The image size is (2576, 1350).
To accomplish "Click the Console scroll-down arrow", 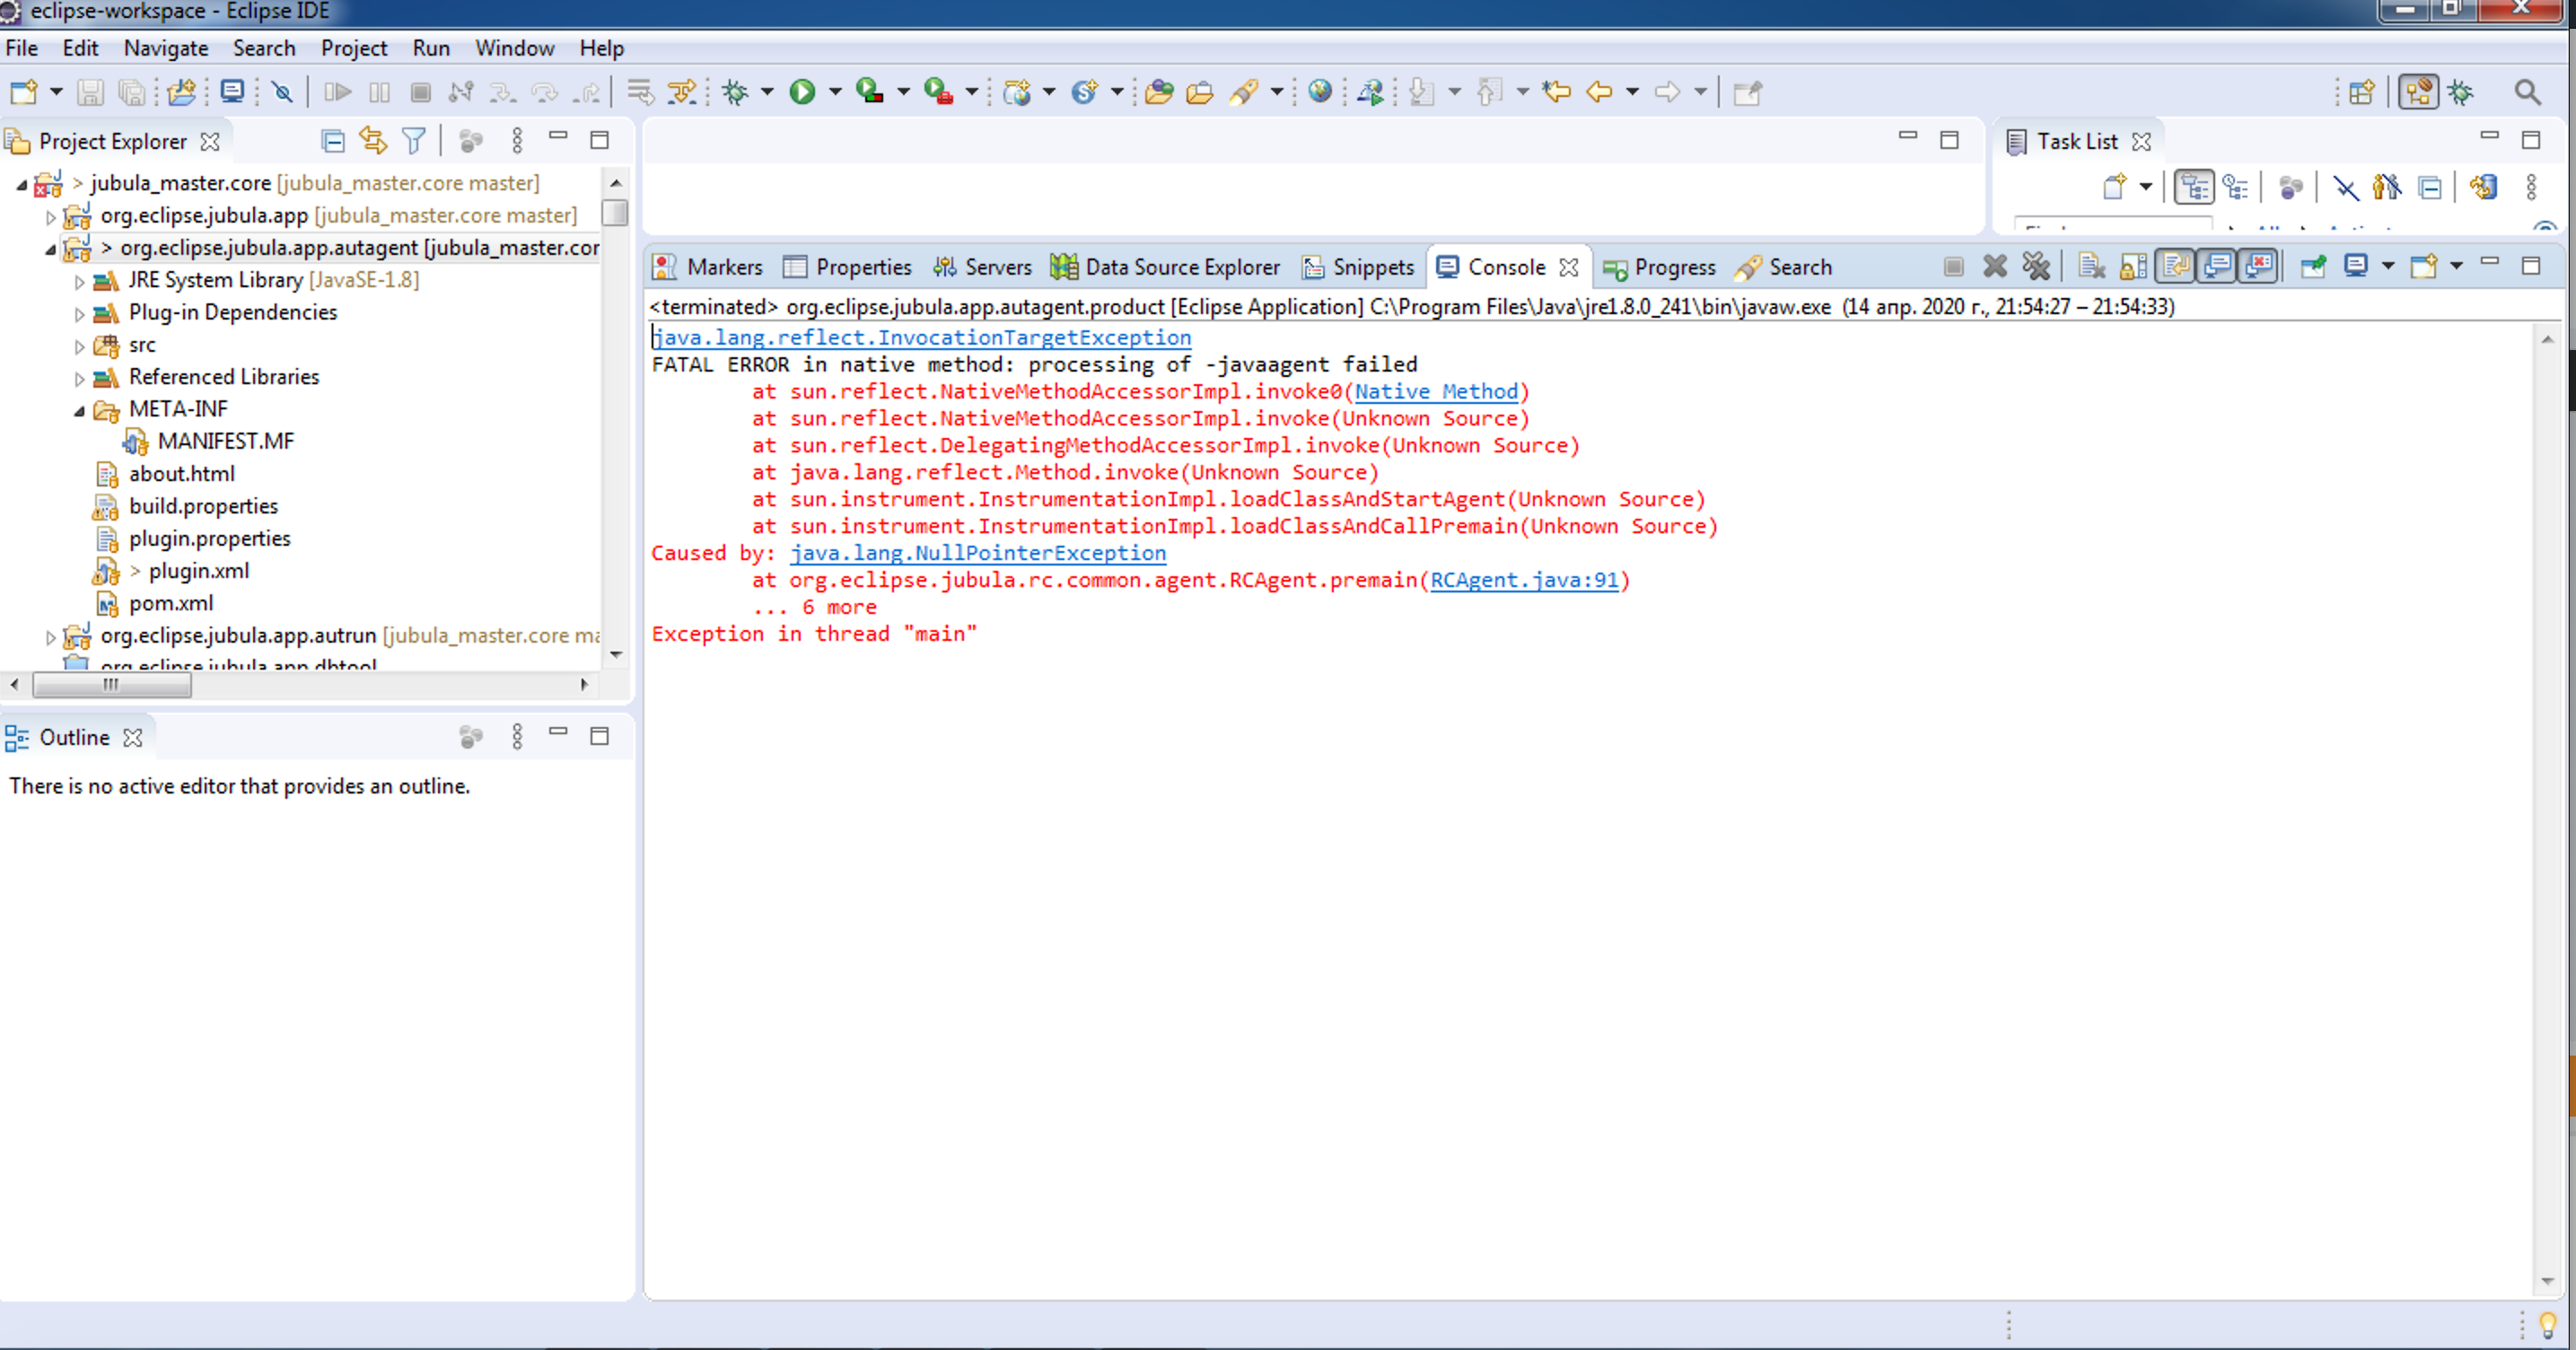I will 2547,1281.
